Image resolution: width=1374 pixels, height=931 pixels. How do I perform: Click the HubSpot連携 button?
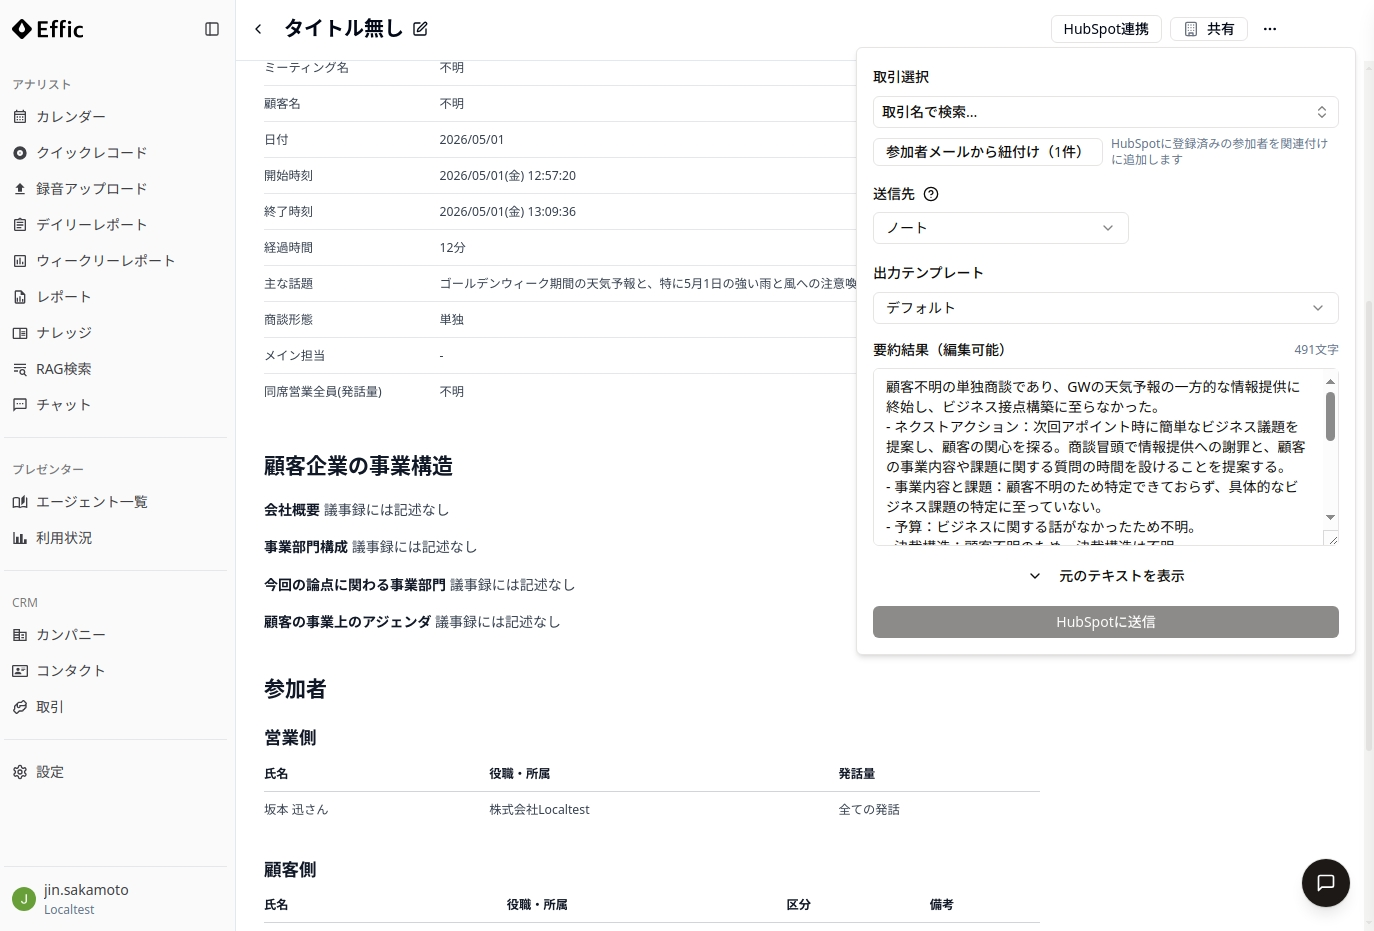1106,29
